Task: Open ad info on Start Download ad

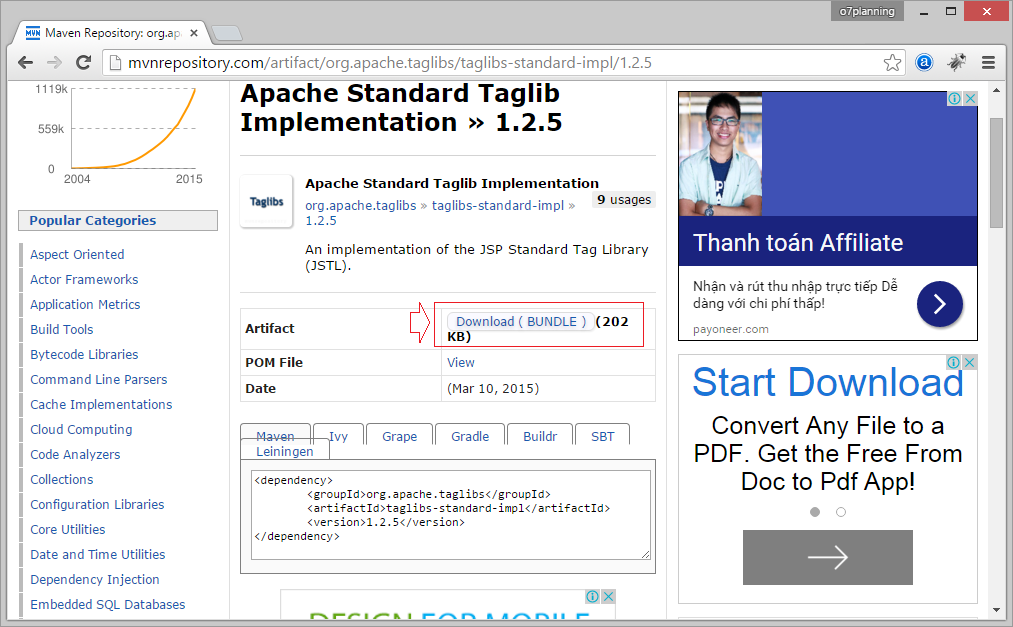Action: tap(954, 363)
